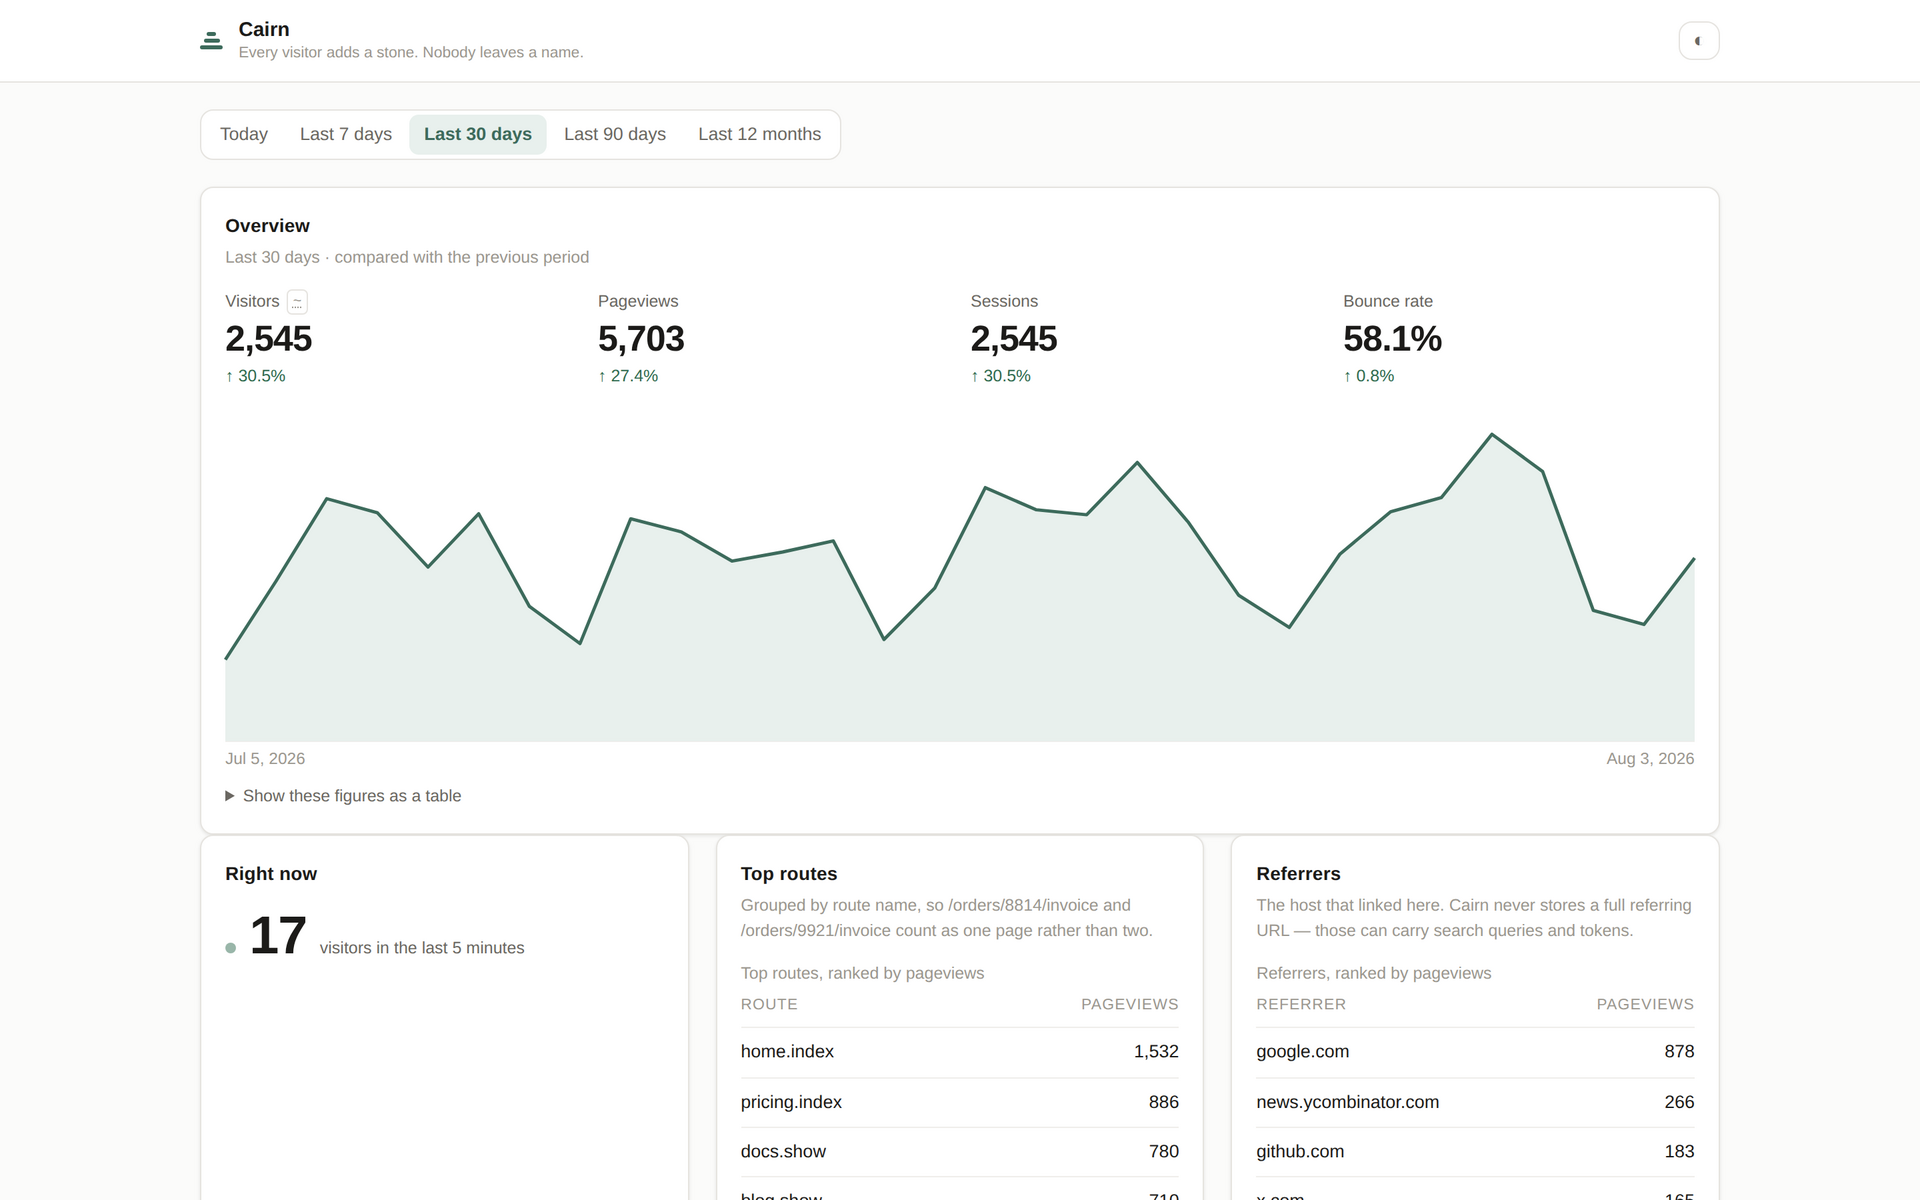1920x1200 pixels.
Task: Click the Cairn stacked-stones logo icon
Action: [211, 41]
